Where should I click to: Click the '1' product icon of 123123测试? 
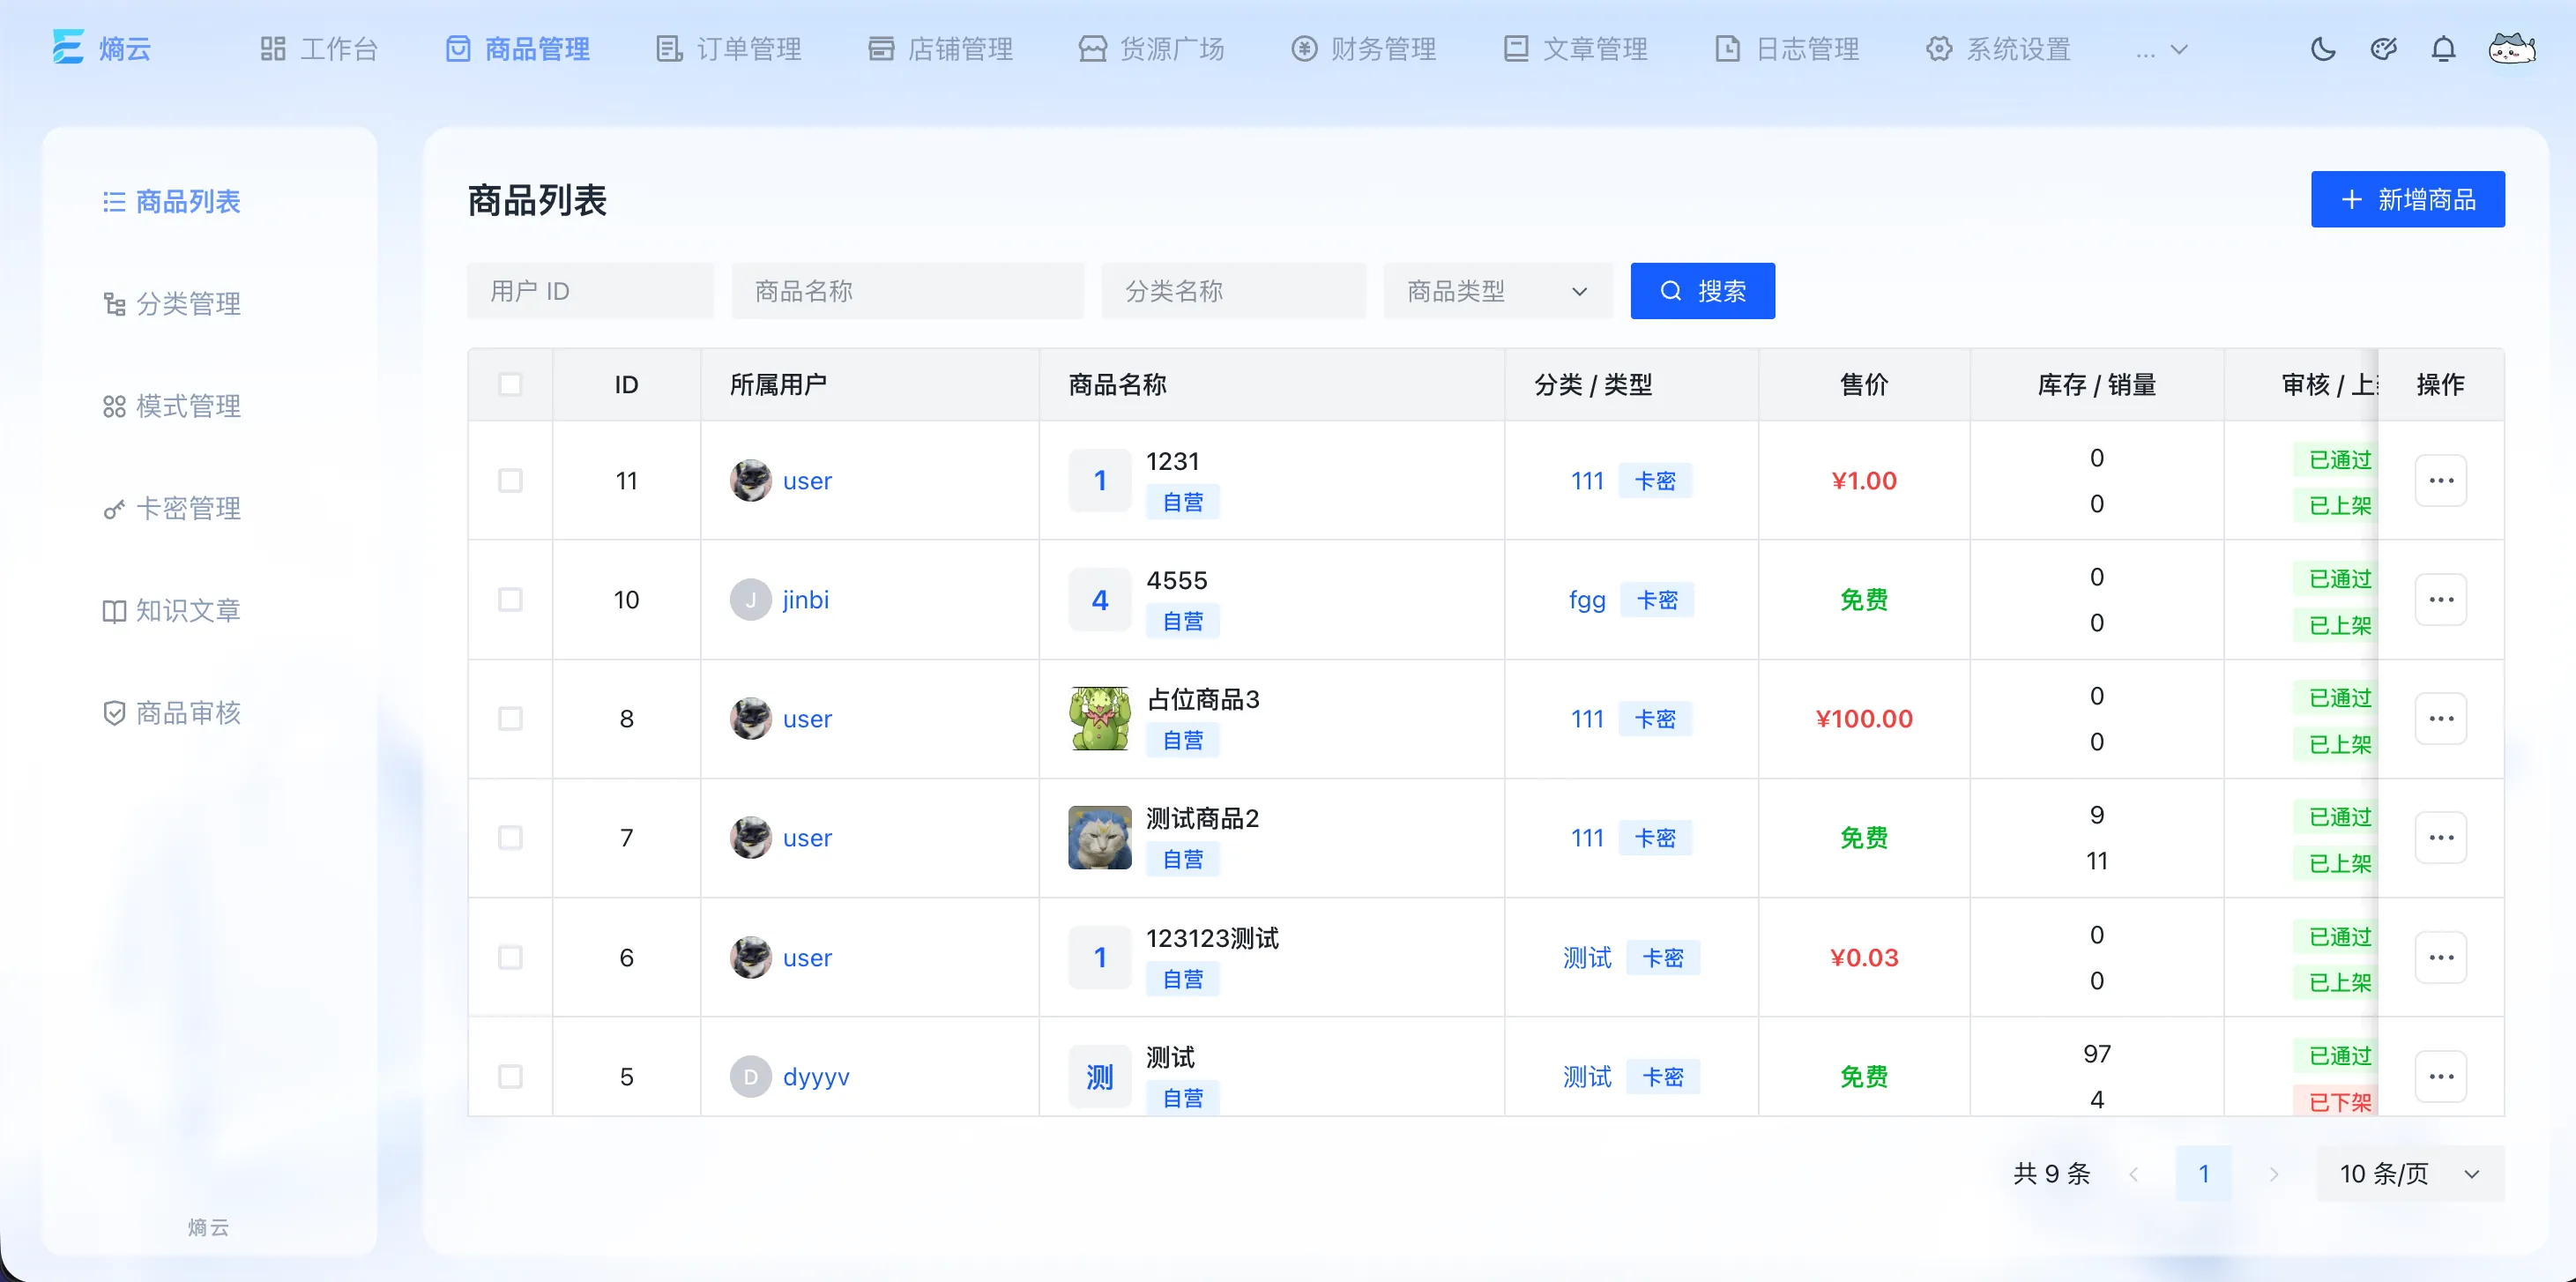[1099, 957]
